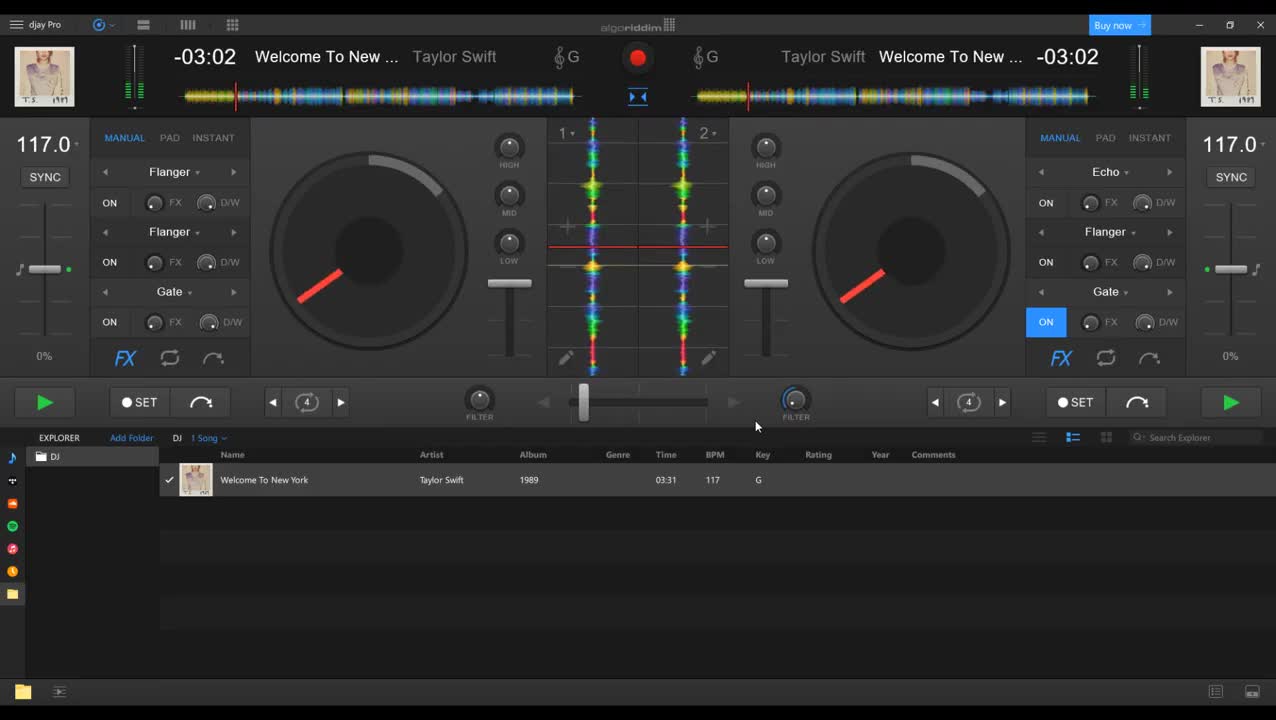Select the four-deck vertical layout icon
This screenshot has height=720, width=1276.
[188, 25]
